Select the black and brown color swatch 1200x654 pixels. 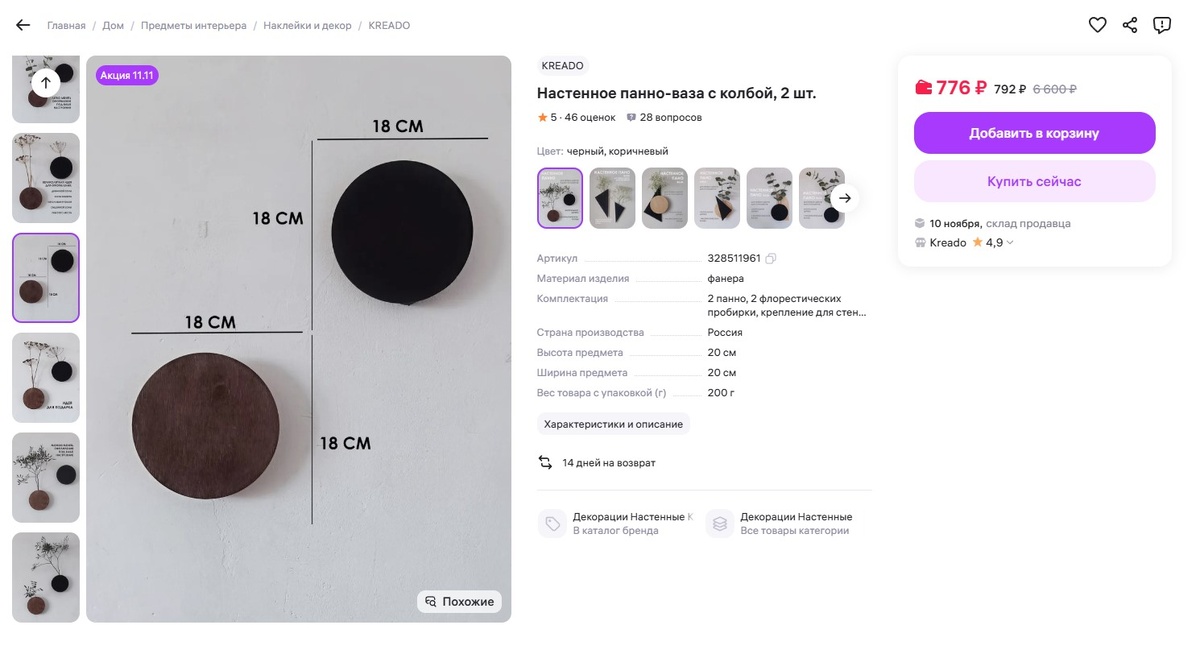point(560,198)
